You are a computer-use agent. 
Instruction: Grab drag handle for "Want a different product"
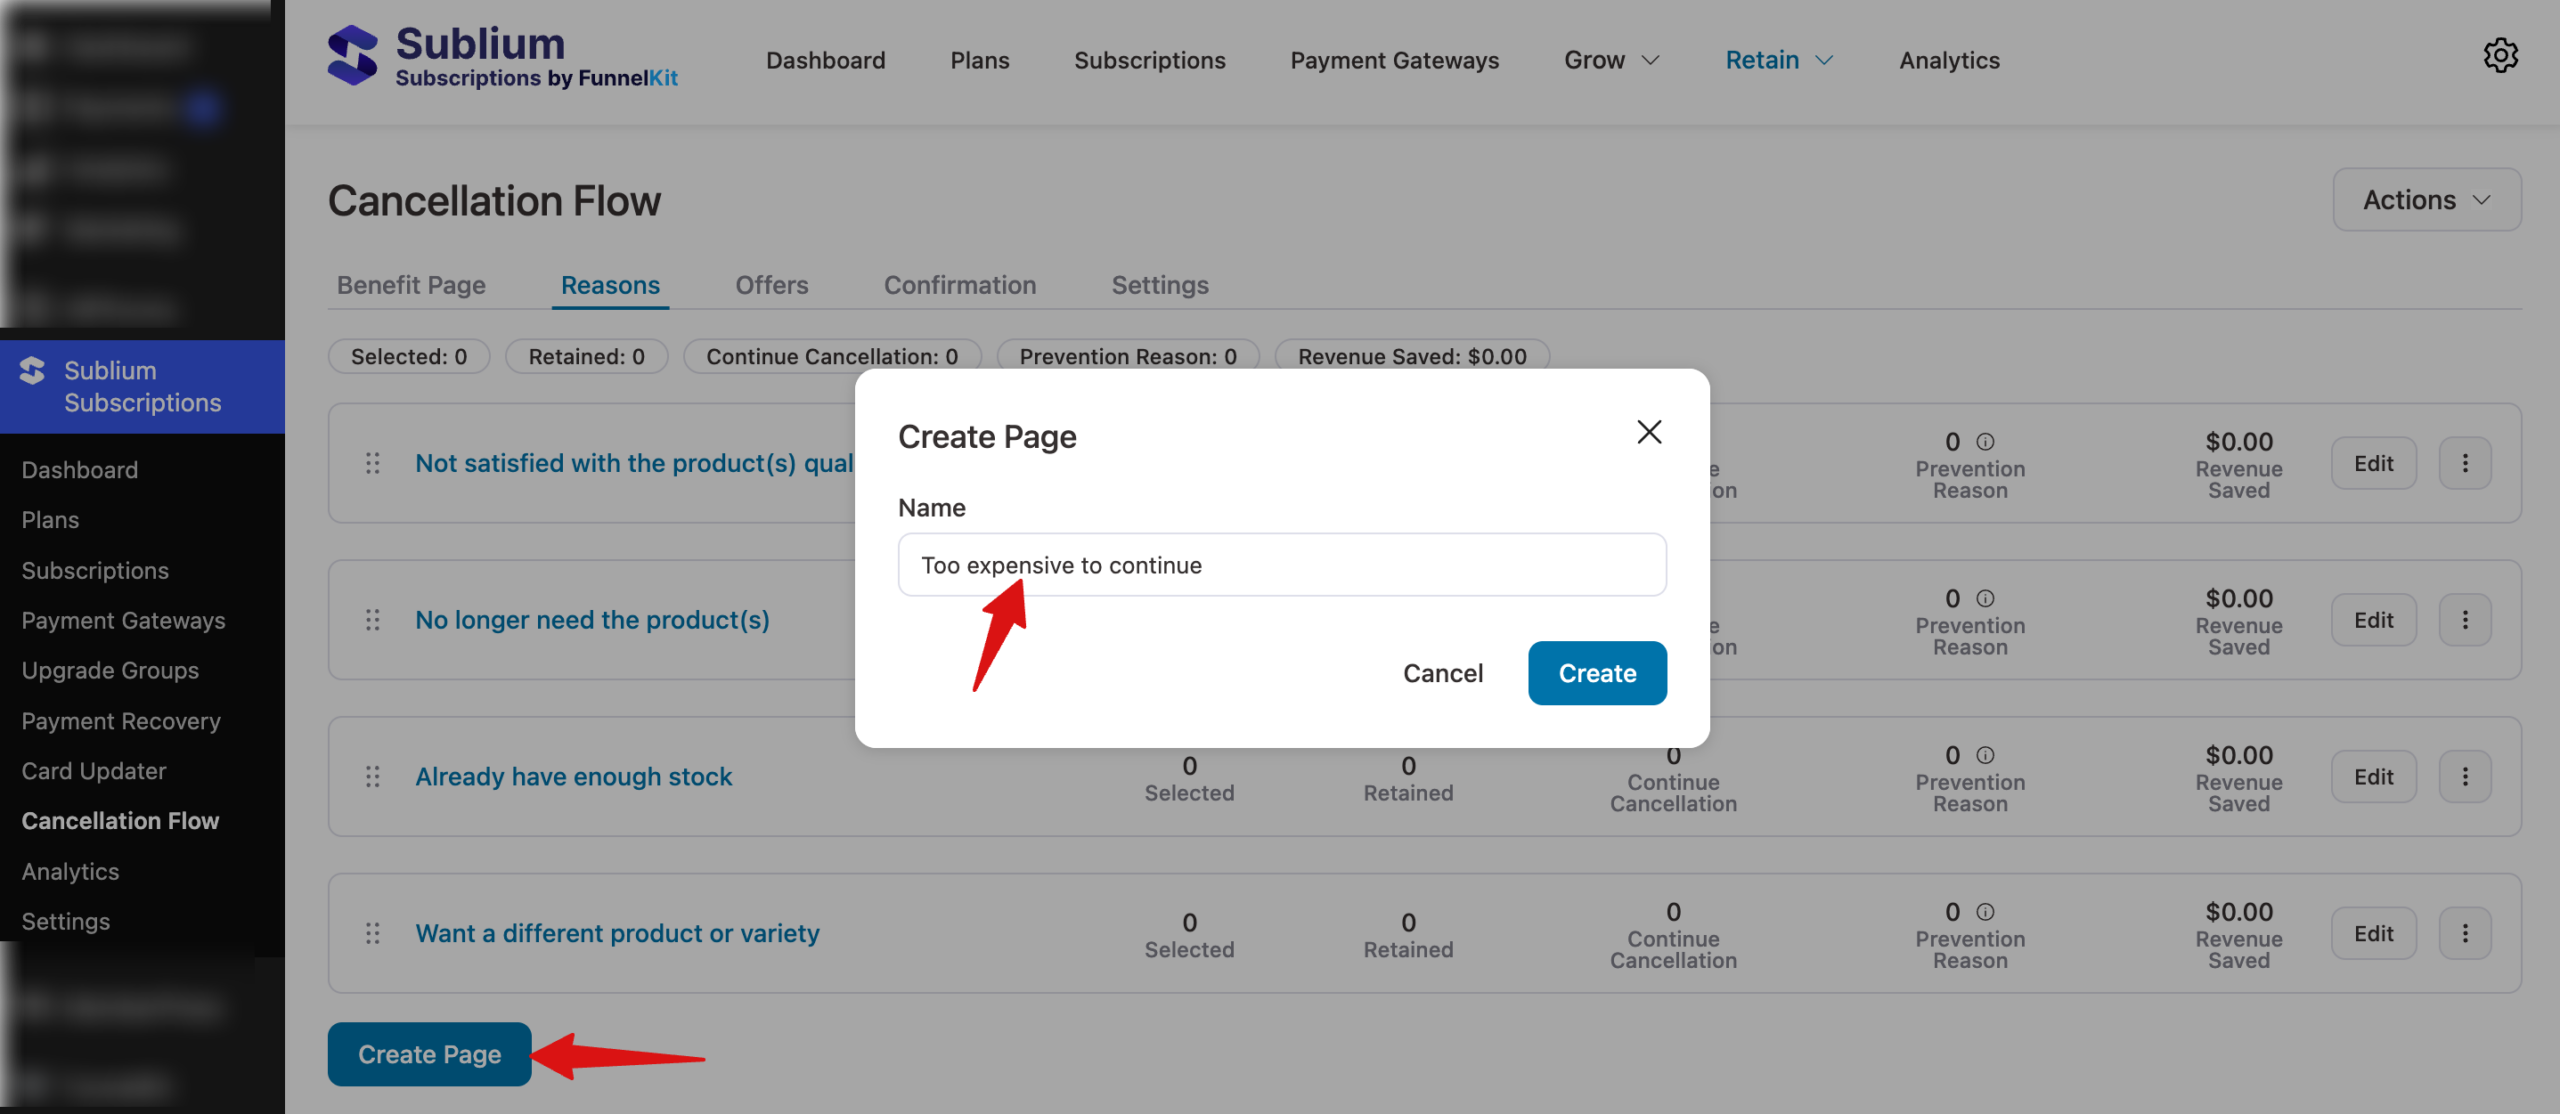[373, 933]
